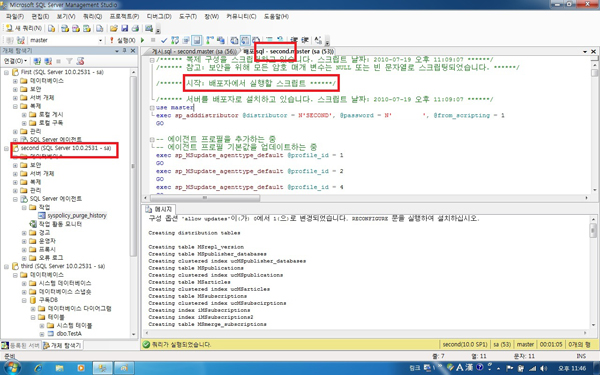Screen dimensions: 600x375
Task: Open the Windows Start menu
Action: click(x=11, y=368)
